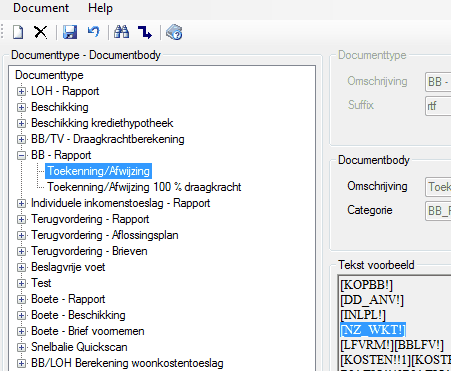Select Beschikking krediethypotheek tree item
The height and width of the screenshot is (371, 451).
(x=102, y=123)
